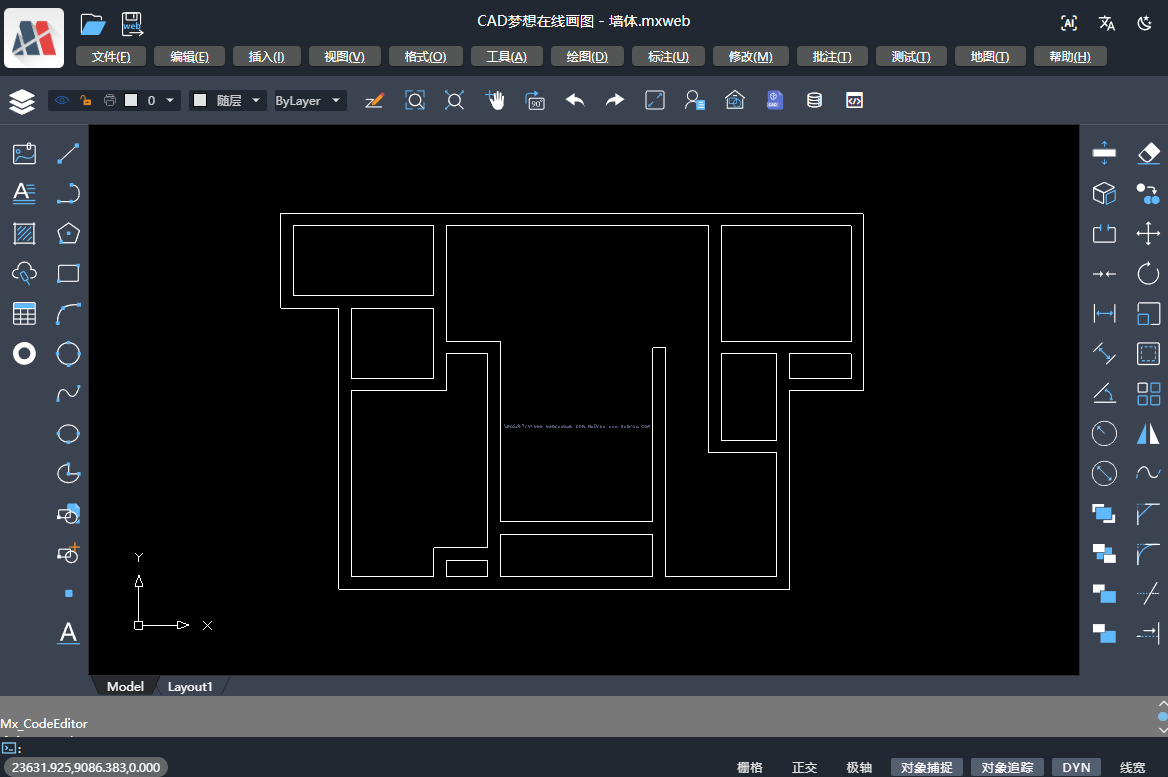1168x777 pixels.
Task: Toggle 线宽 lineweight display
Action: 1132,767
